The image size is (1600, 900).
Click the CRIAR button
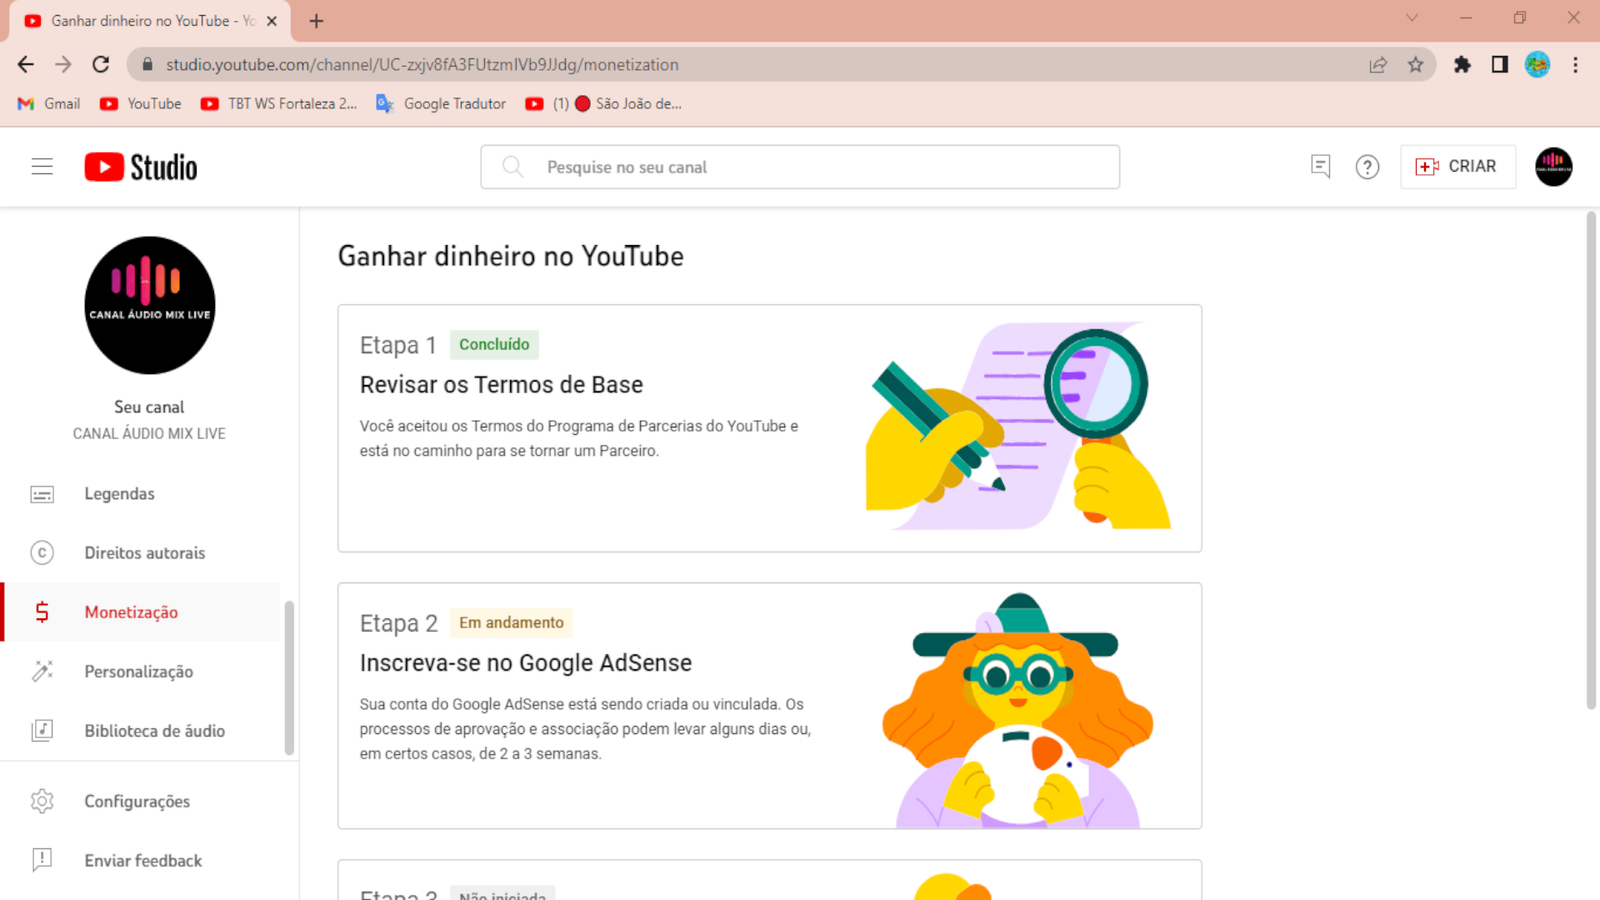point(1457,167)
